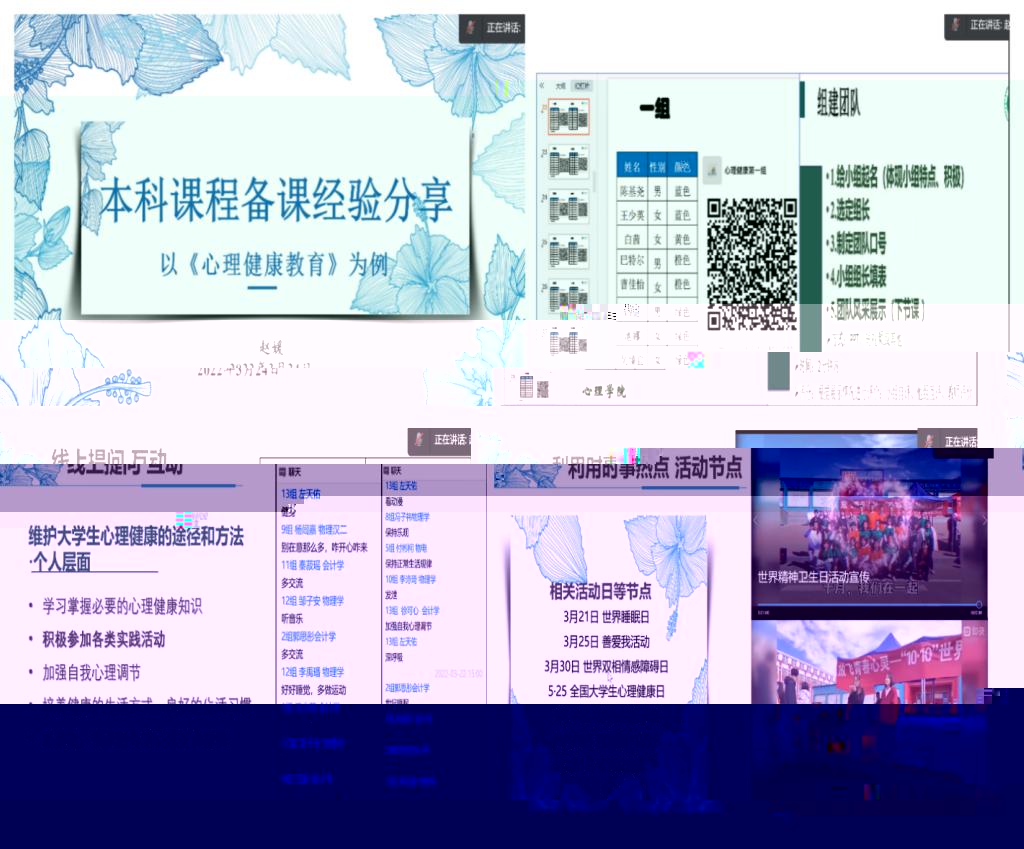Viewport: 1024px width, 849px height.
Task: Select the 性别 table header cell
Action: pyautogui.click(x=657, y=167)
